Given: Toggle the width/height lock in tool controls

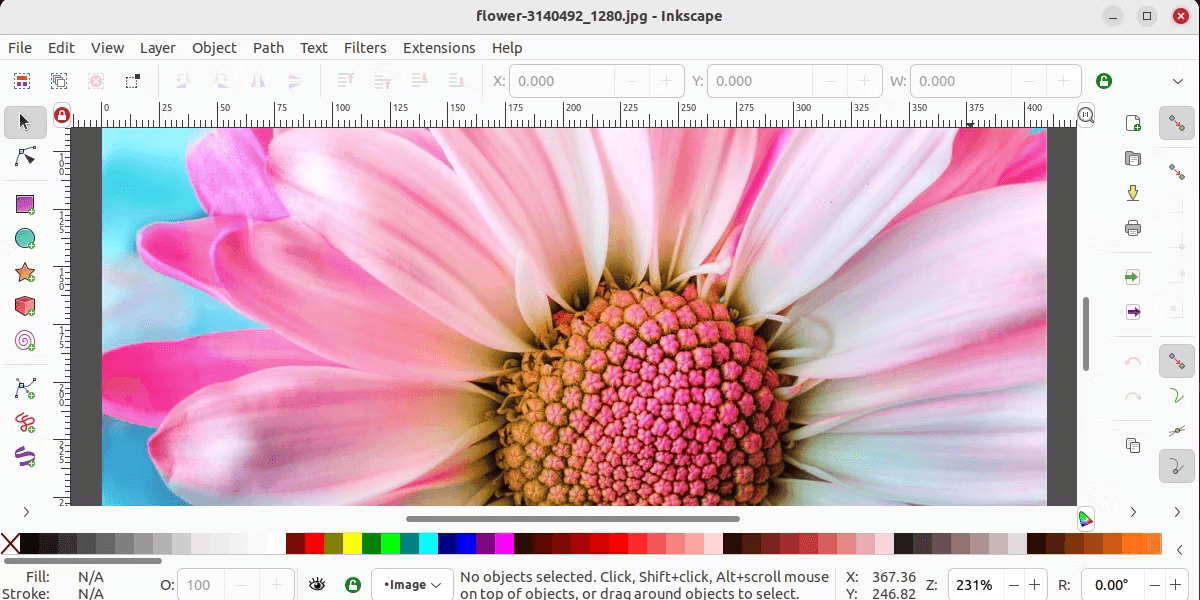Looking at the screenshot, I should (x=1104, y=81).
